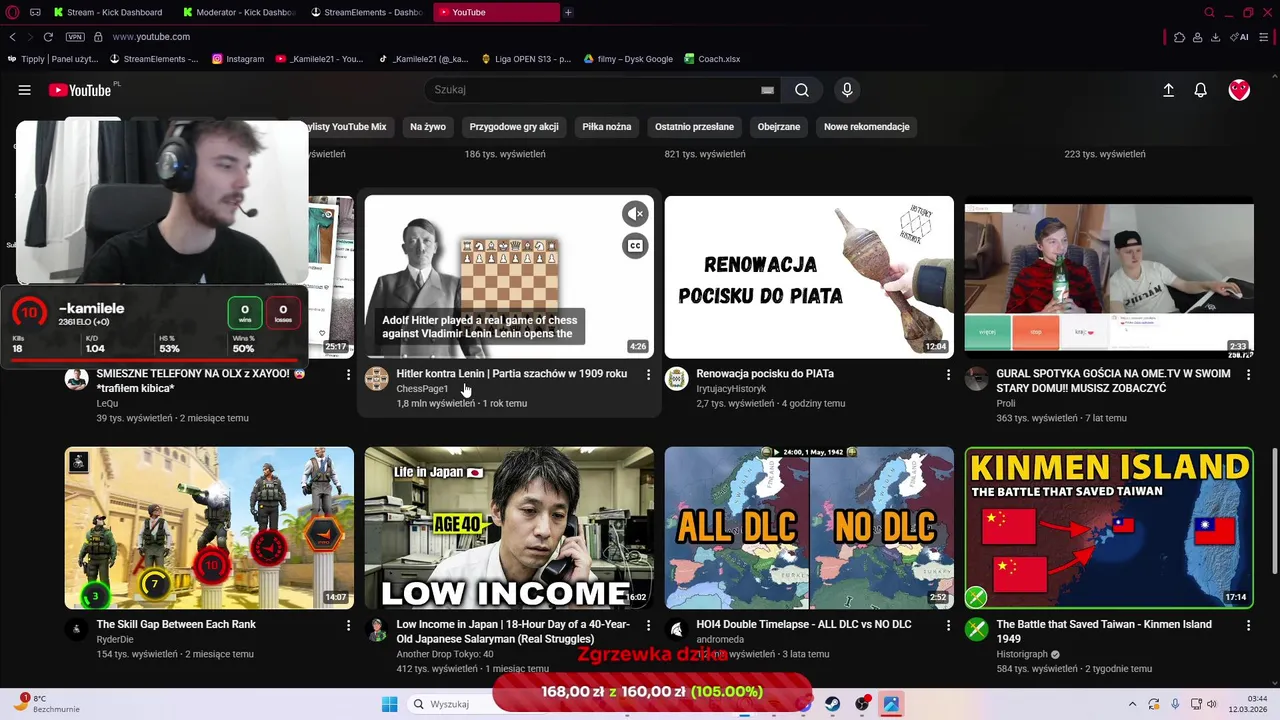This screenshot has height=720, width=1280.
Task: Open the Kinmen Island video thumbnail
Action: (x=1109, y=528)
